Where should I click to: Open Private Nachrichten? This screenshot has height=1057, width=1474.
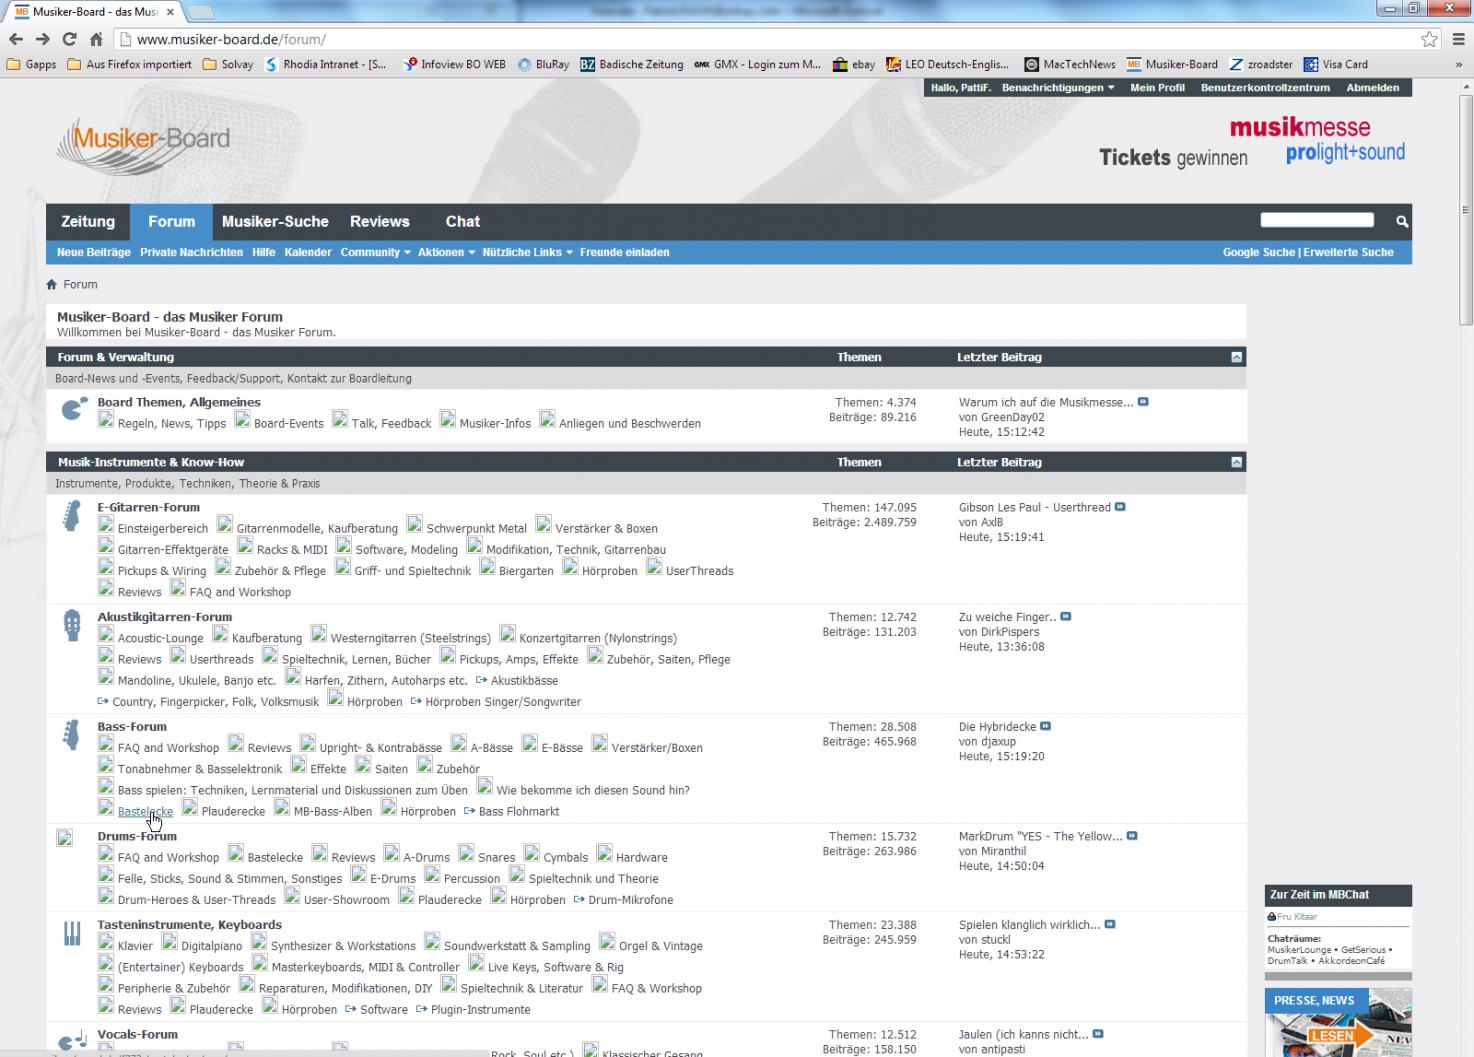(x=191, y=252)
